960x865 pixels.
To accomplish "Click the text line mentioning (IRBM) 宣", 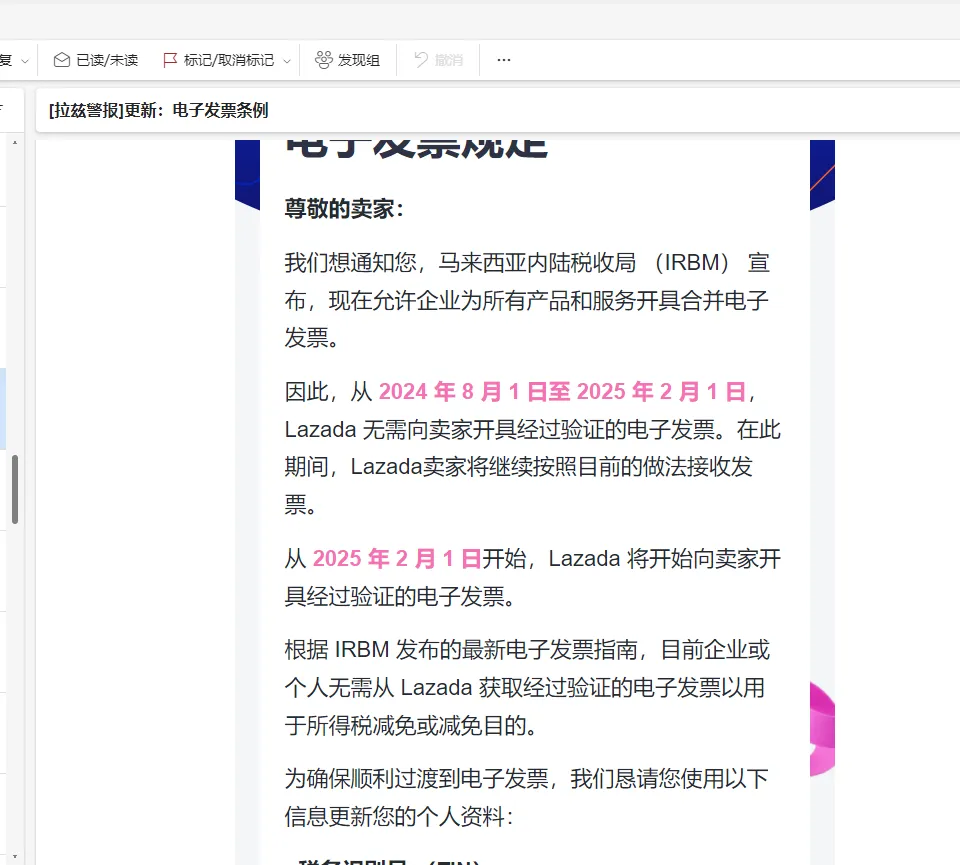I will [527, 263].
